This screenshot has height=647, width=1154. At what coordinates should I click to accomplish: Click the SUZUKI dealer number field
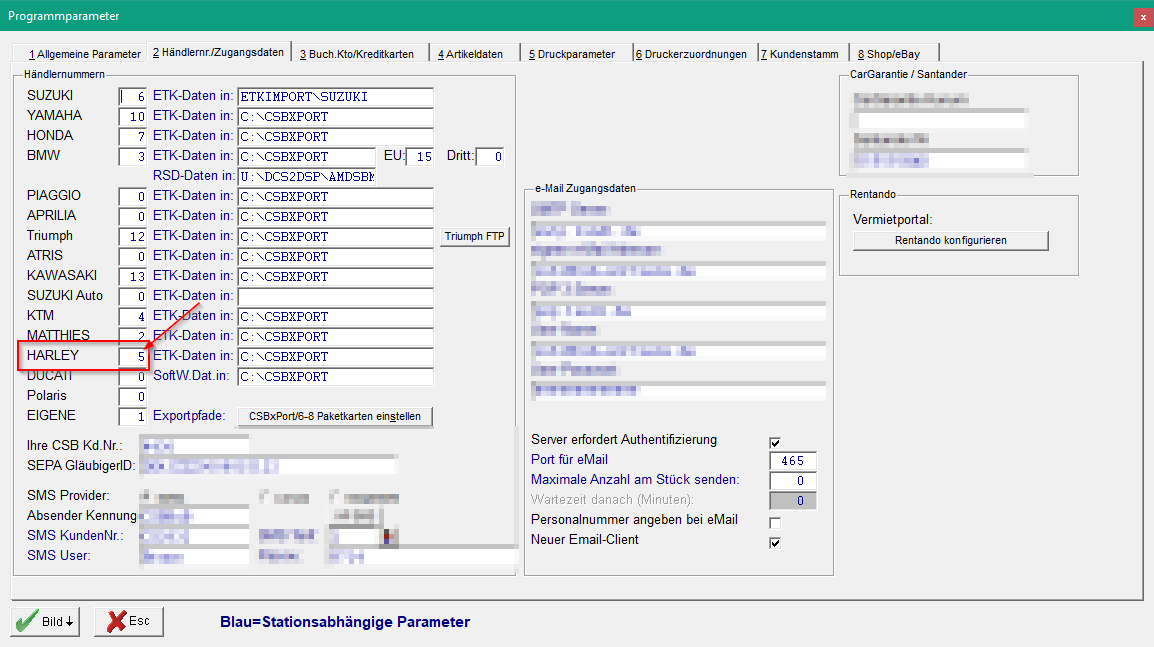pyautogui.click(x=132, y=96)
